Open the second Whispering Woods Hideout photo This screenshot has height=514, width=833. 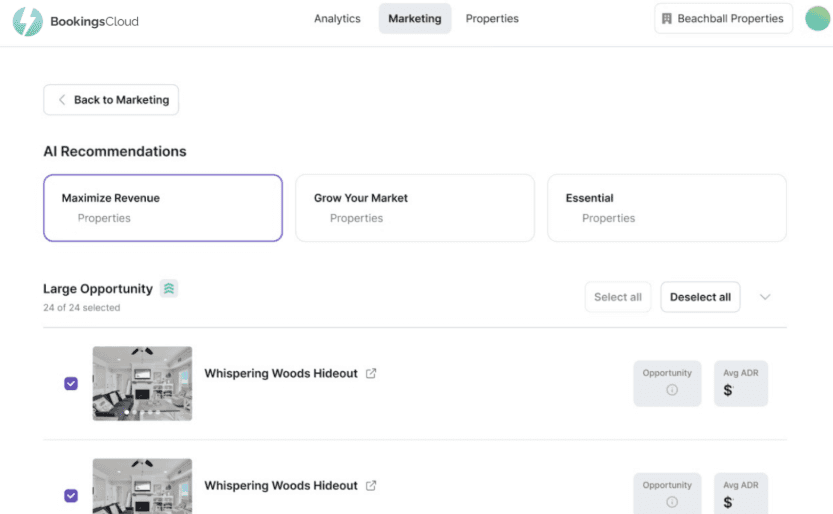pos(142,486)
